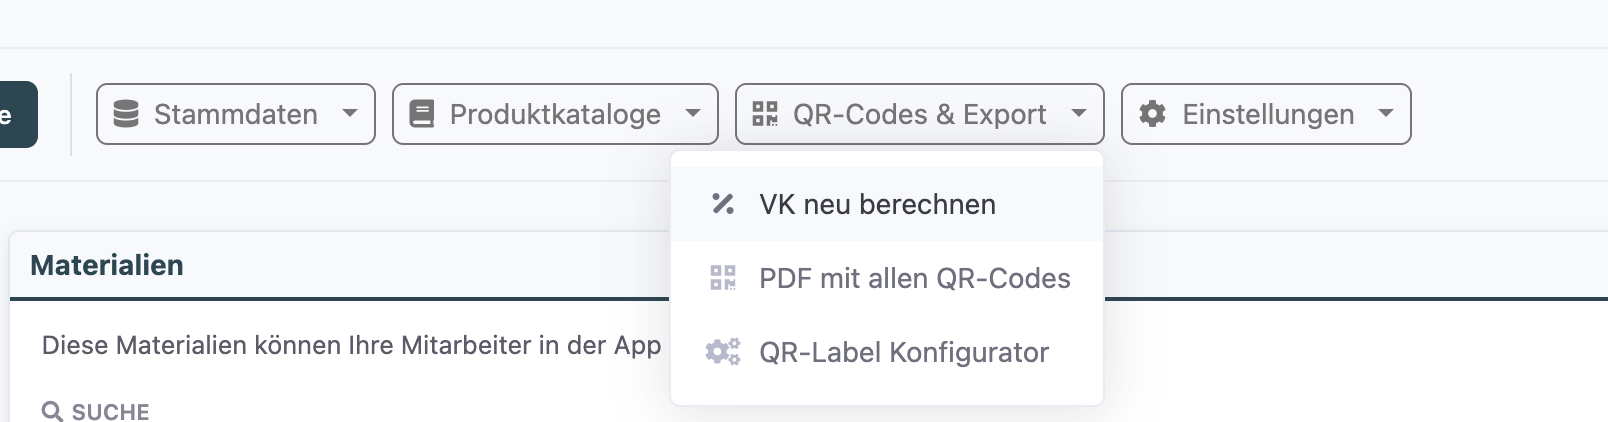Click the QR code icon in toolbar button

[765, 114]
